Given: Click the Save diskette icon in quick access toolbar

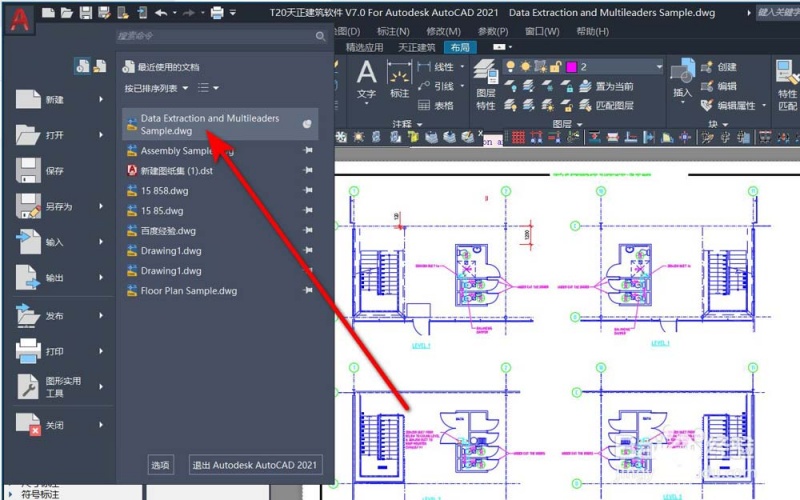Looking at the screenshot, I should [x=85, y=12].
